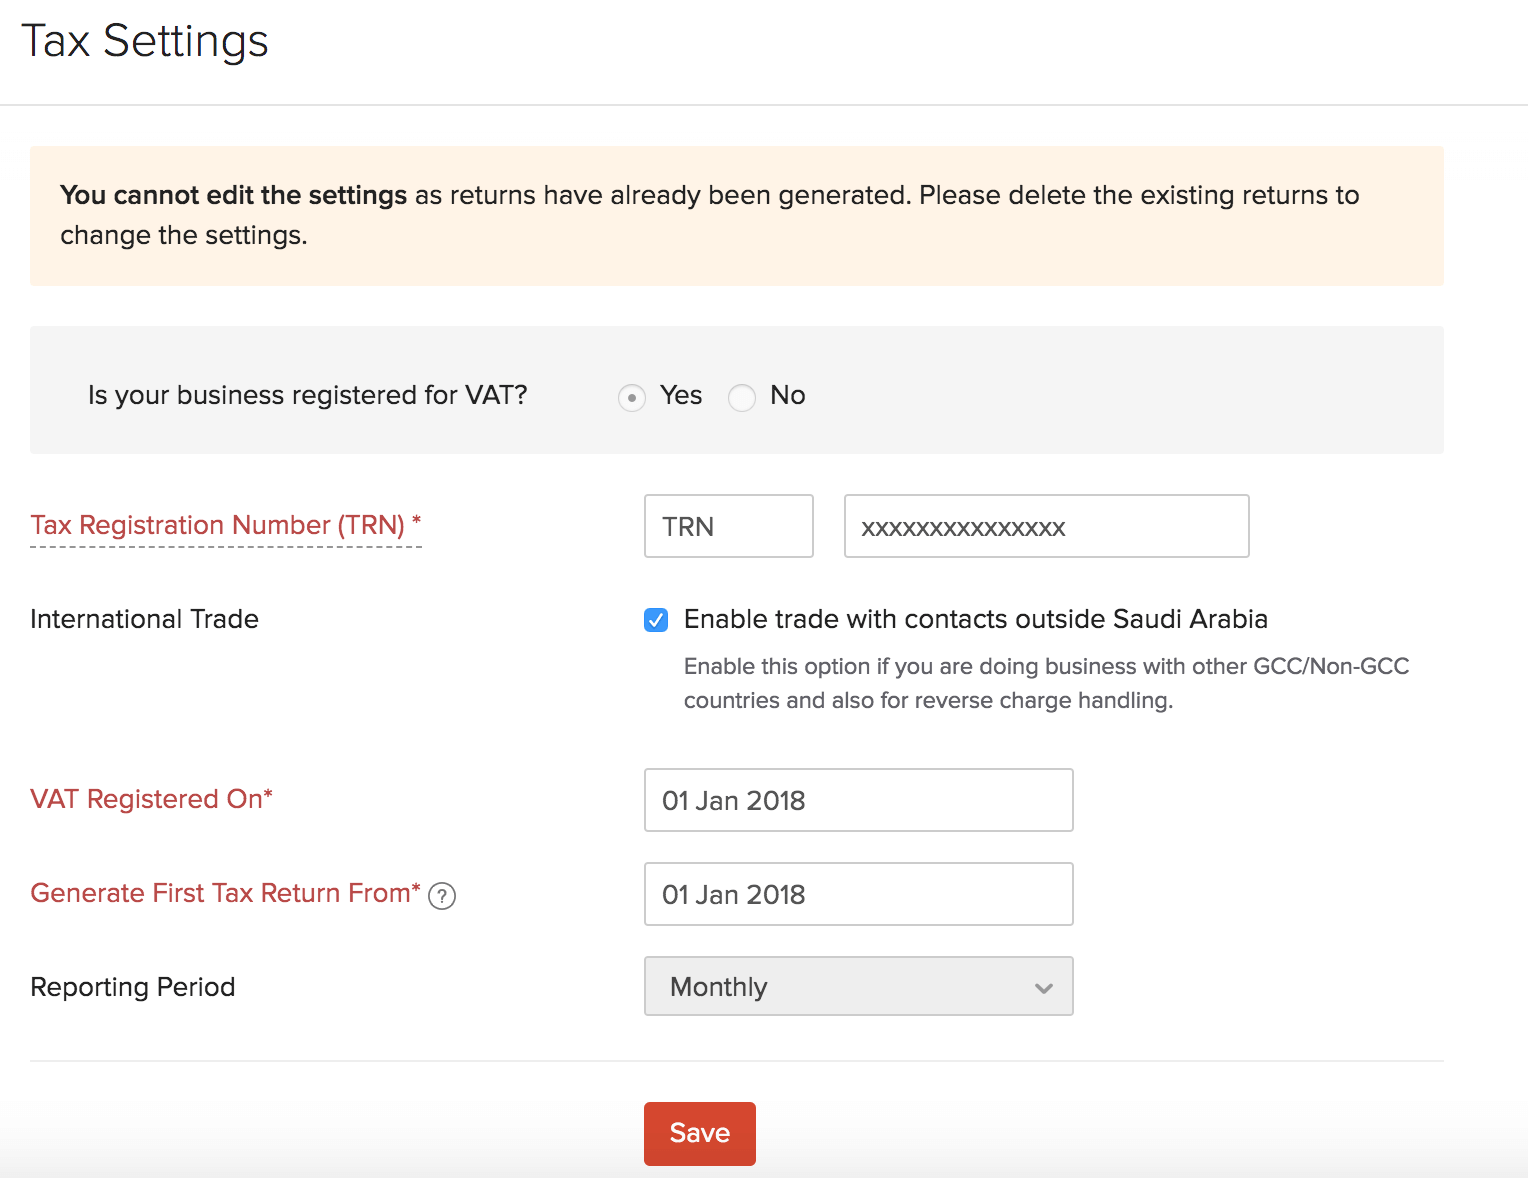Click the 'You cannot edit the settings' warning banner

[736, 215]
